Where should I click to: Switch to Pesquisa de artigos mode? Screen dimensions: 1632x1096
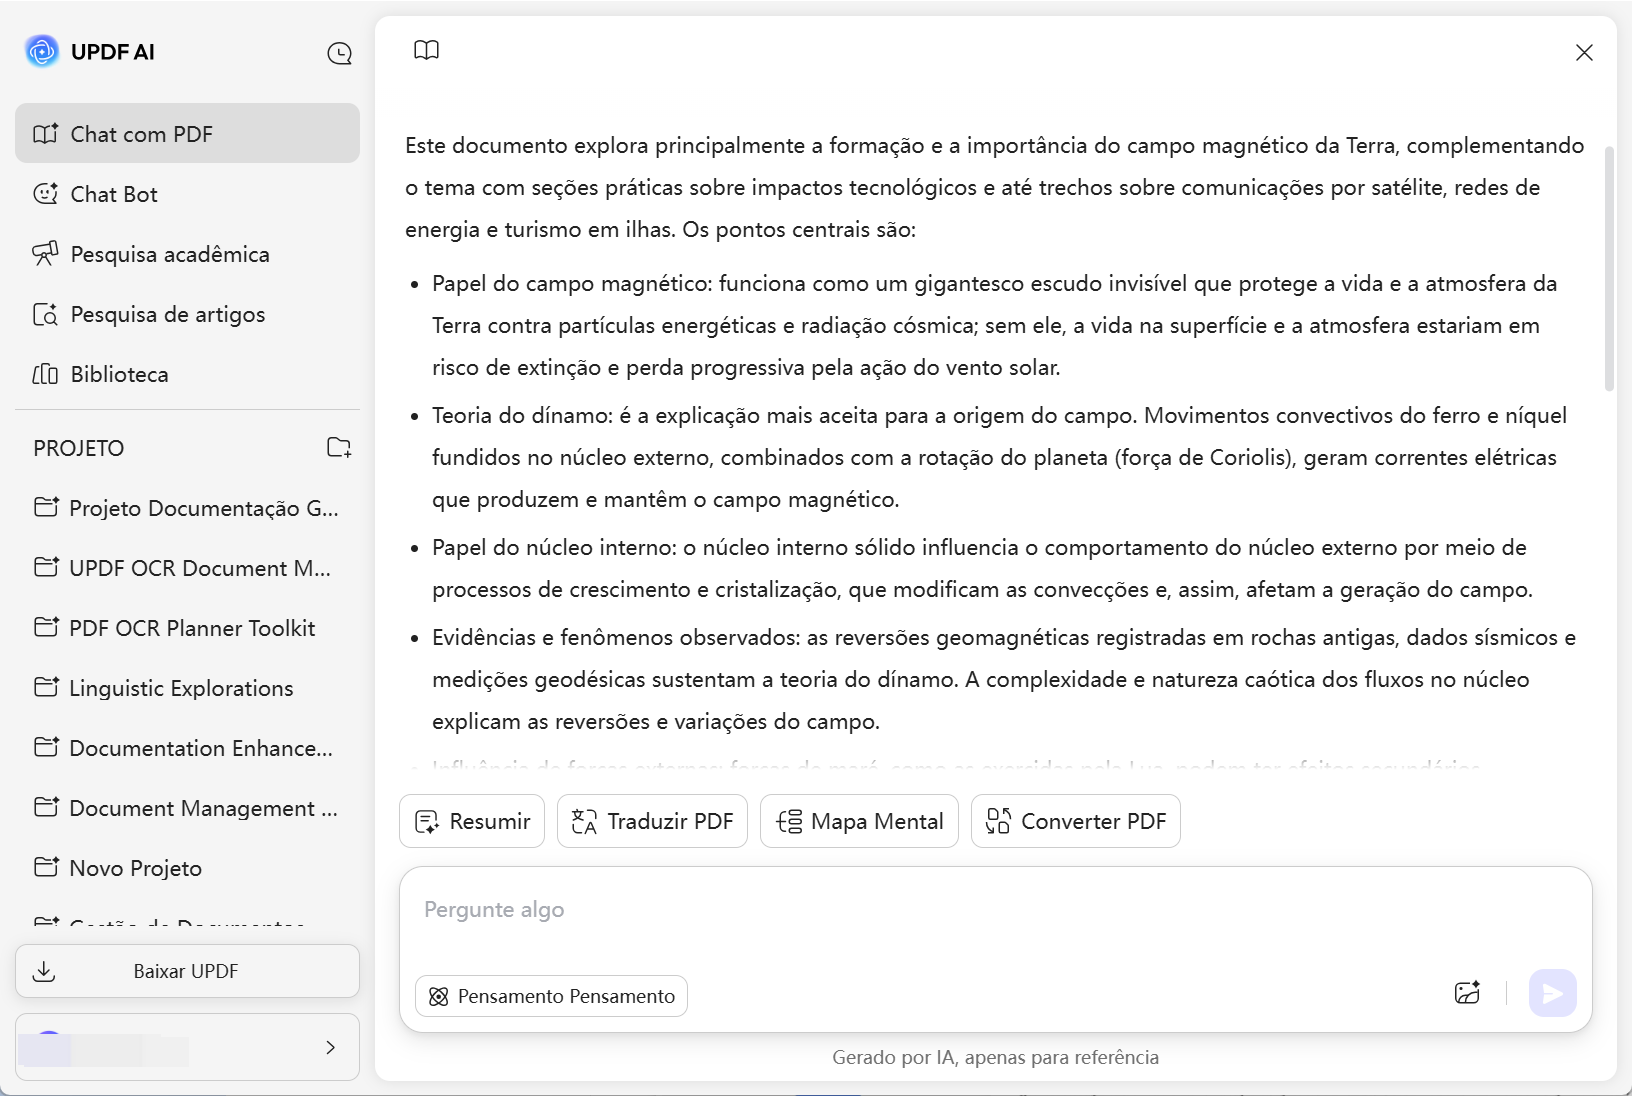point(167,314)
